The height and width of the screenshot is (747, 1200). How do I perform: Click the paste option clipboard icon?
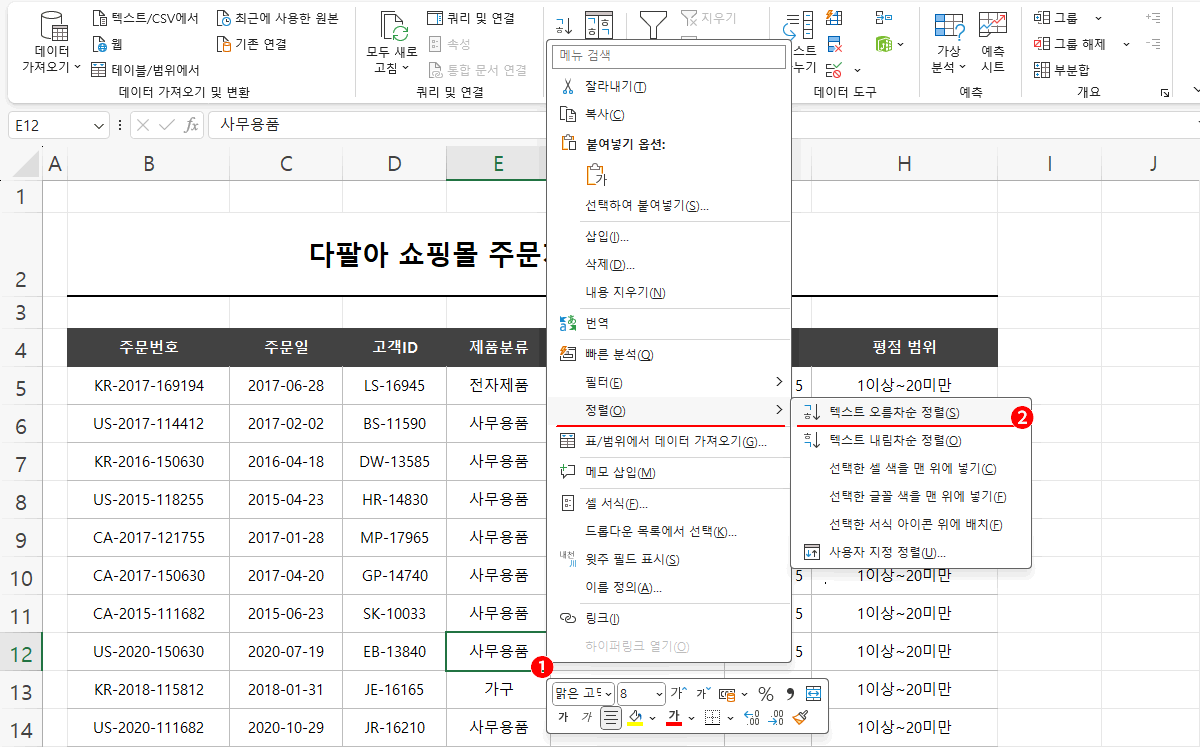click(596, 175)
